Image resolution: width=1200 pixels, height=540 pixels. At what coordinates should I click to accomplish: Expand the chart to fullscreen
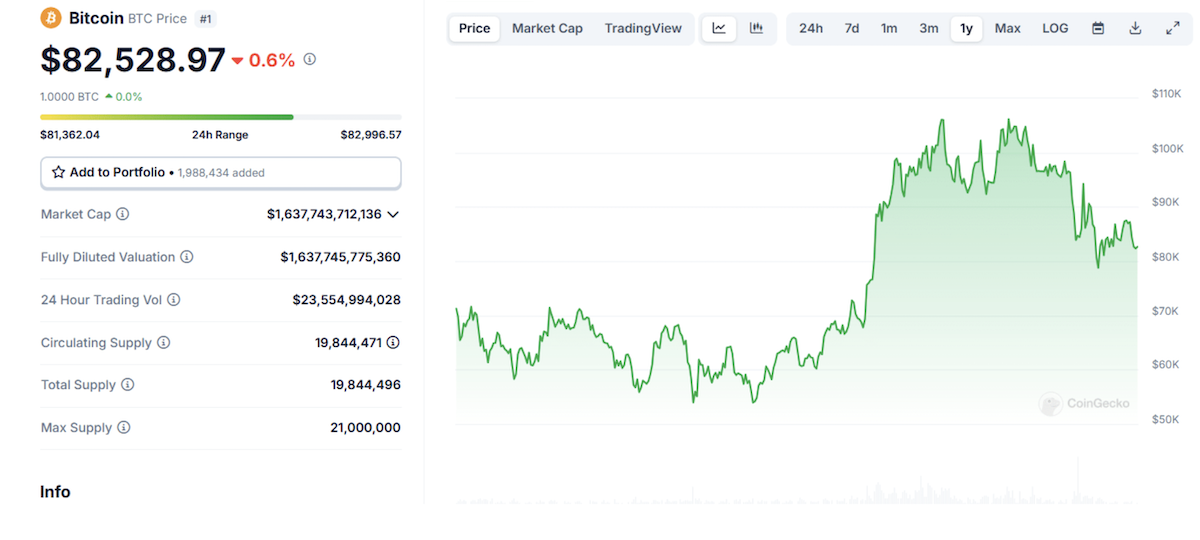(x=1173, y=28)
